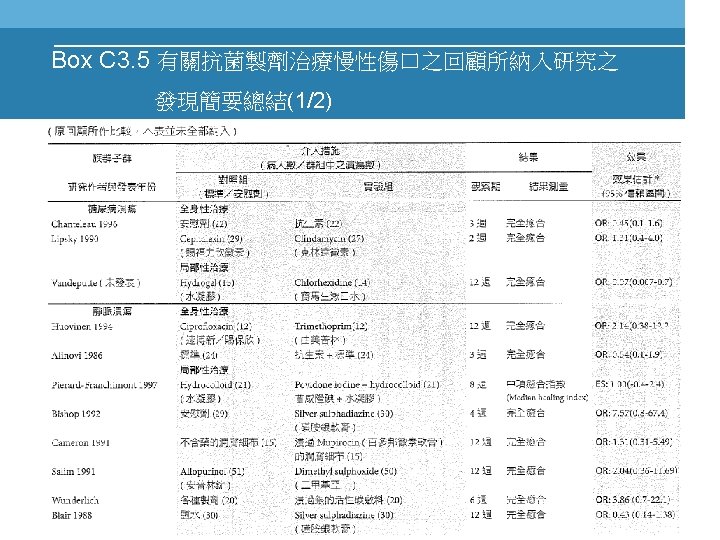Select author cell 'Wunderlich'
Screen dimensions: 720x540
[x=75, y=501]
